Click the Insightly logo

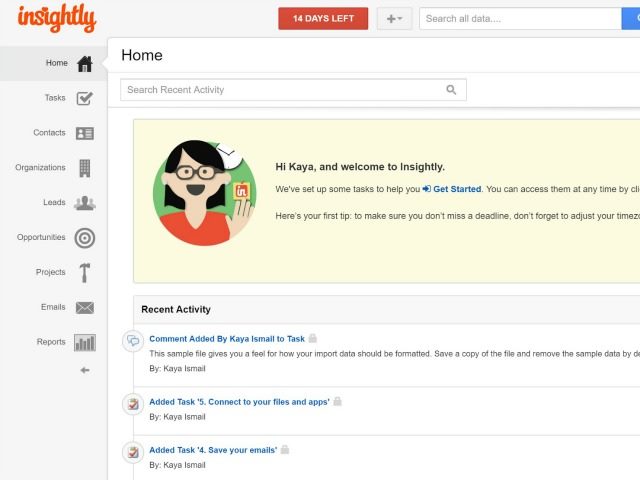click(x=56, y=18)
